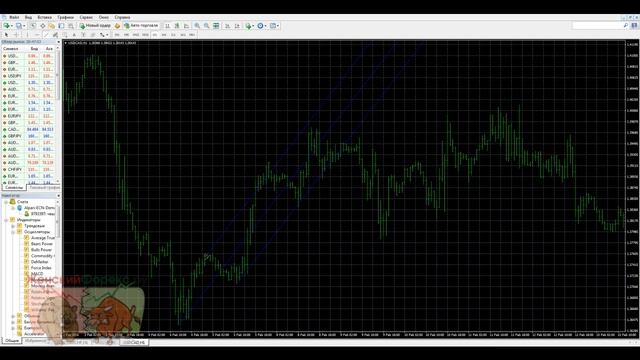Open the chart periods dropdown
The width and height of the screenshot is (640, 360).
(x=262, y=26)
